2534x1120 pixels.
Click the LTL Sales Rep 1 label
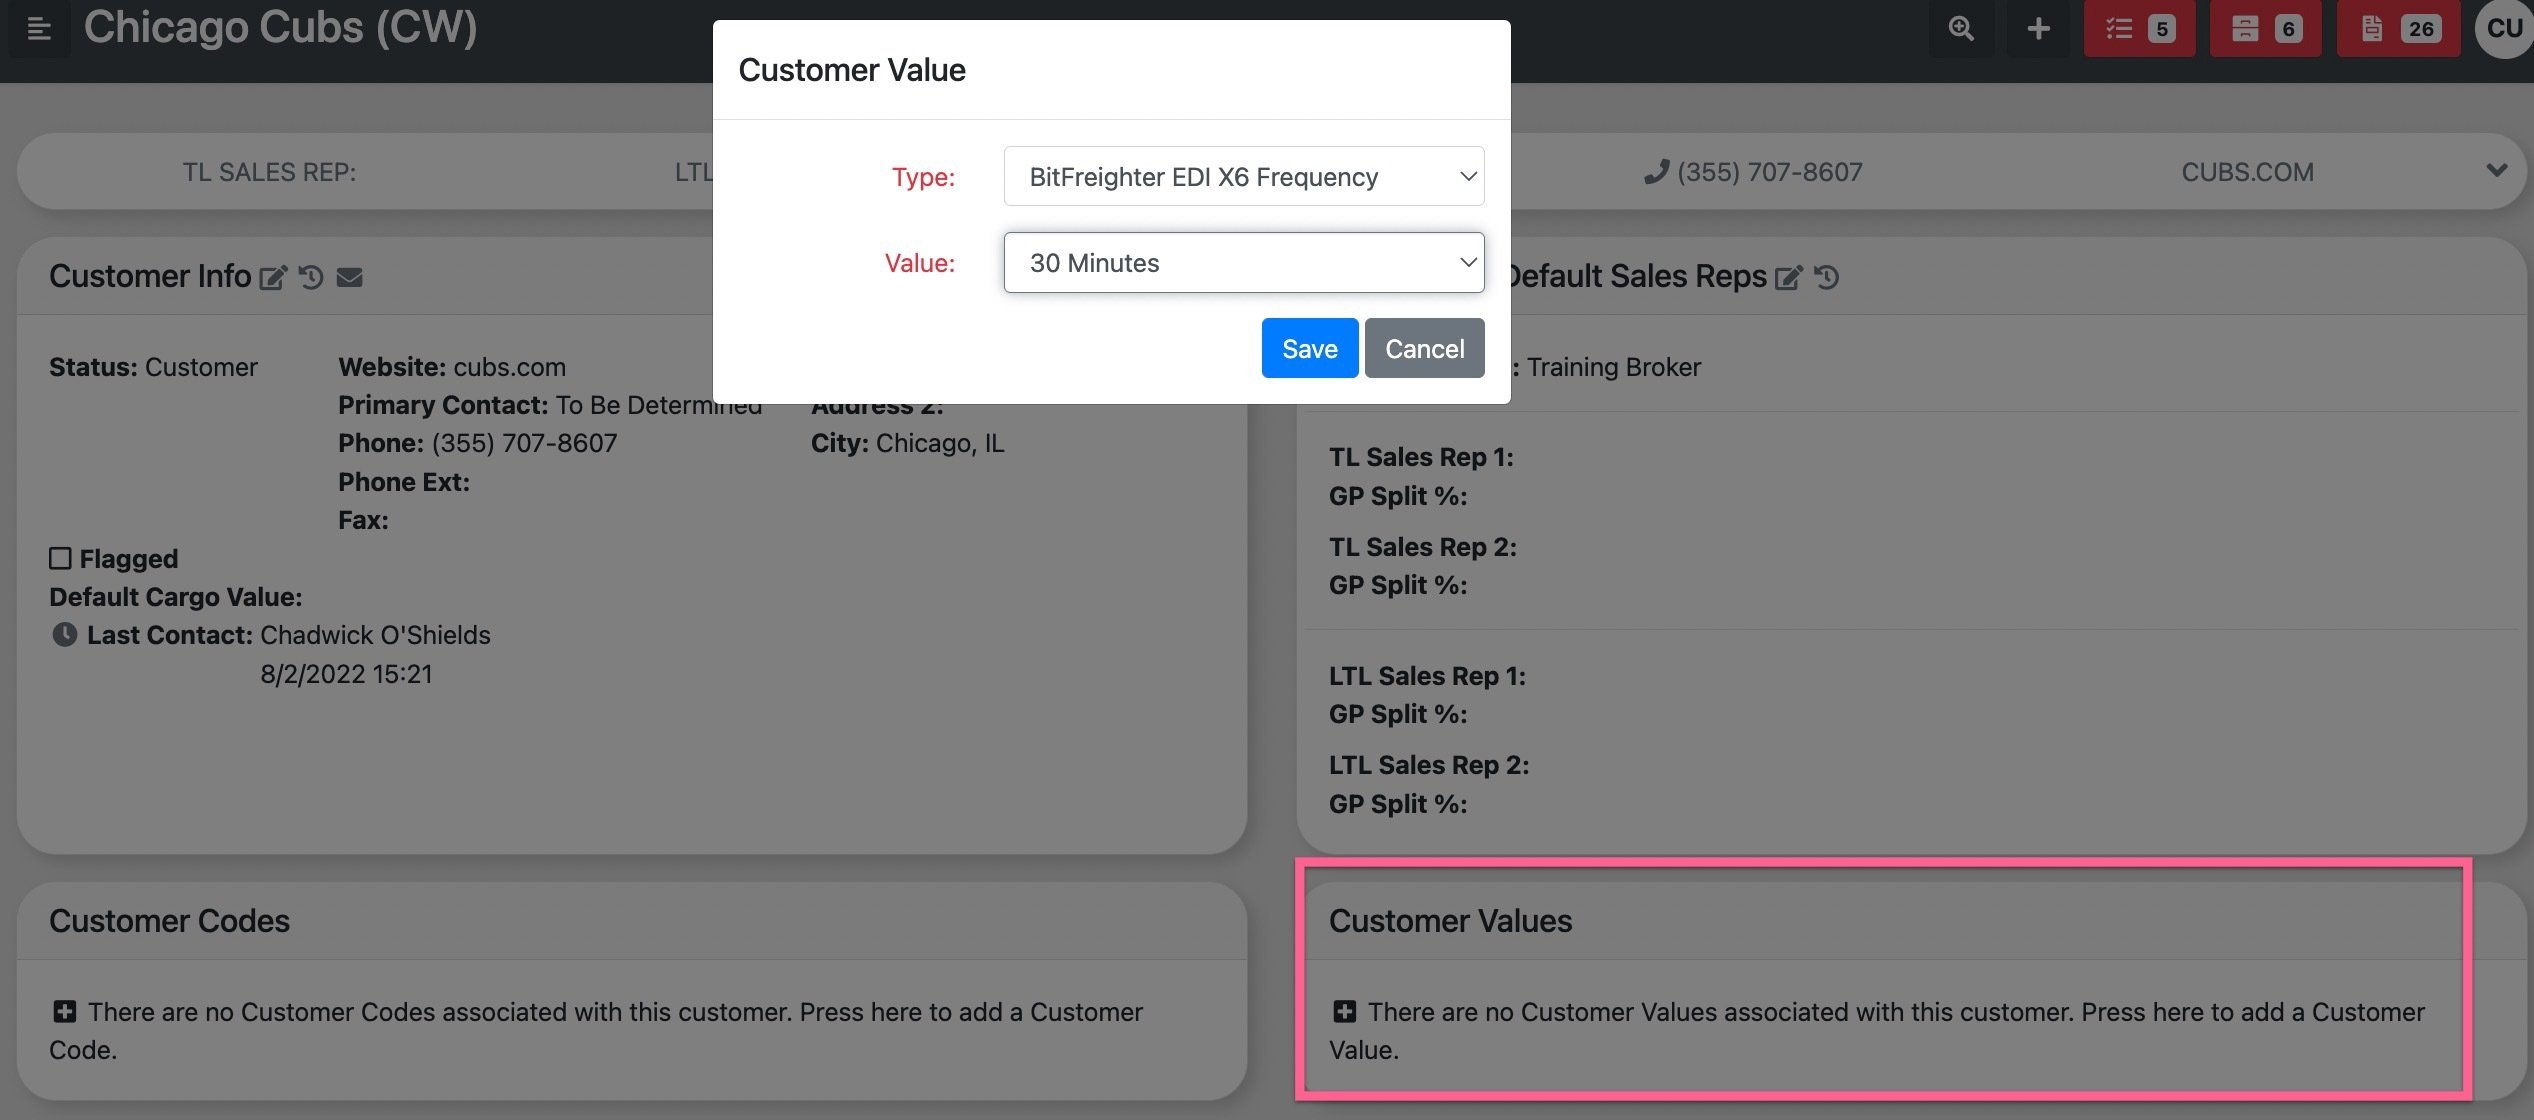click(1427, 676)
